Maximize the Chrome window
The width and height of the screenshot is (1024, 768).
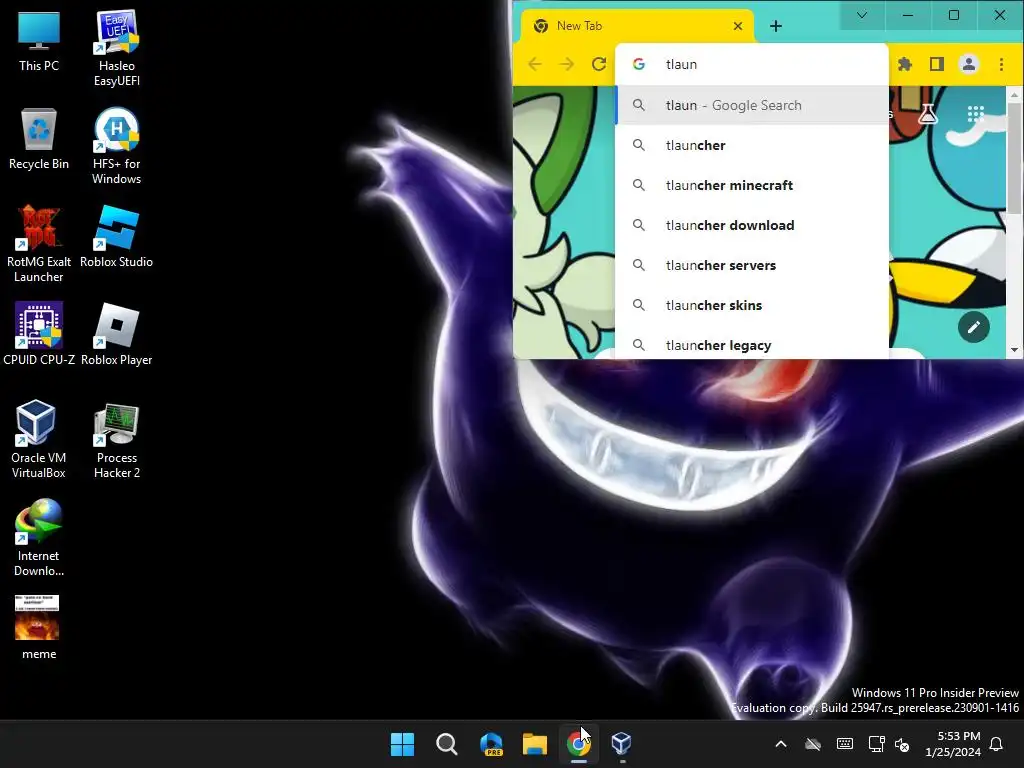click(x=953, y=15)
